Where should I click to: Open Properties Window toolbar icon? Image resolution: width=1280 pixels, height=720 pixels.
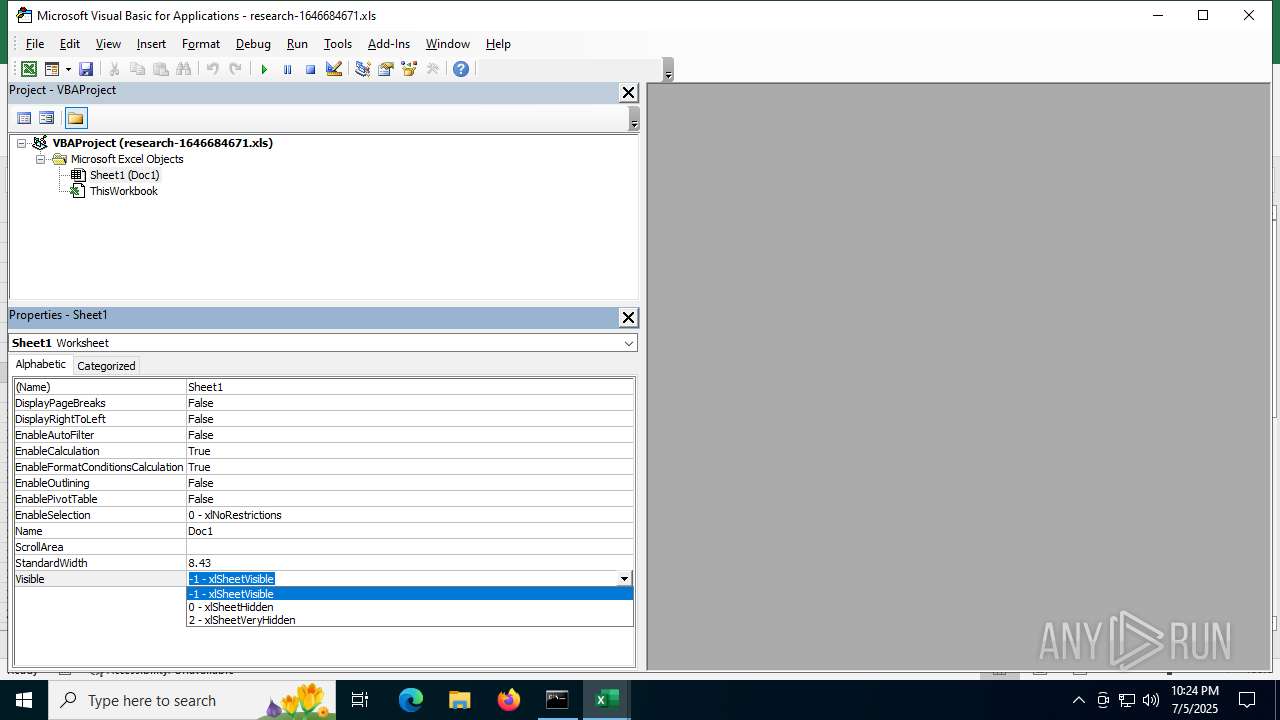385,69
